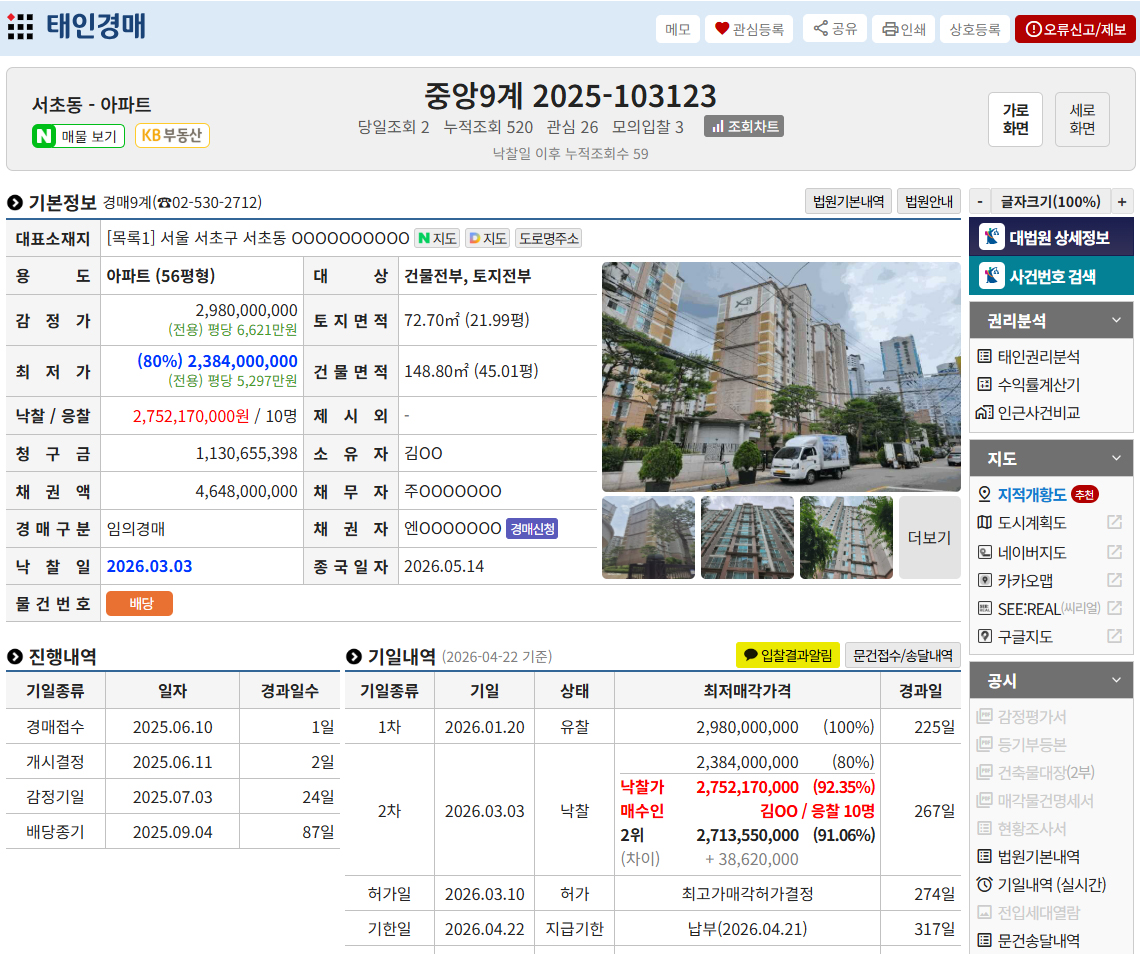Enable 입찰결과알림 notification
This screenshot has width=1140, height=954.
pos(788,655)
